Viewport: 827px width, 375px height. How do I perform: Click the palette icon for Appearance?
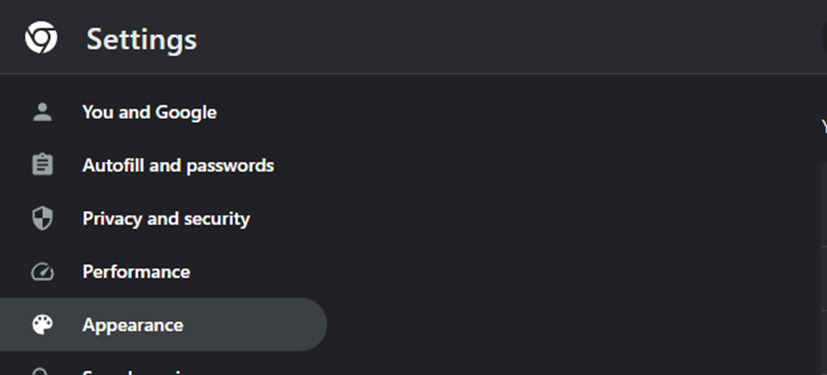(42, 325)
